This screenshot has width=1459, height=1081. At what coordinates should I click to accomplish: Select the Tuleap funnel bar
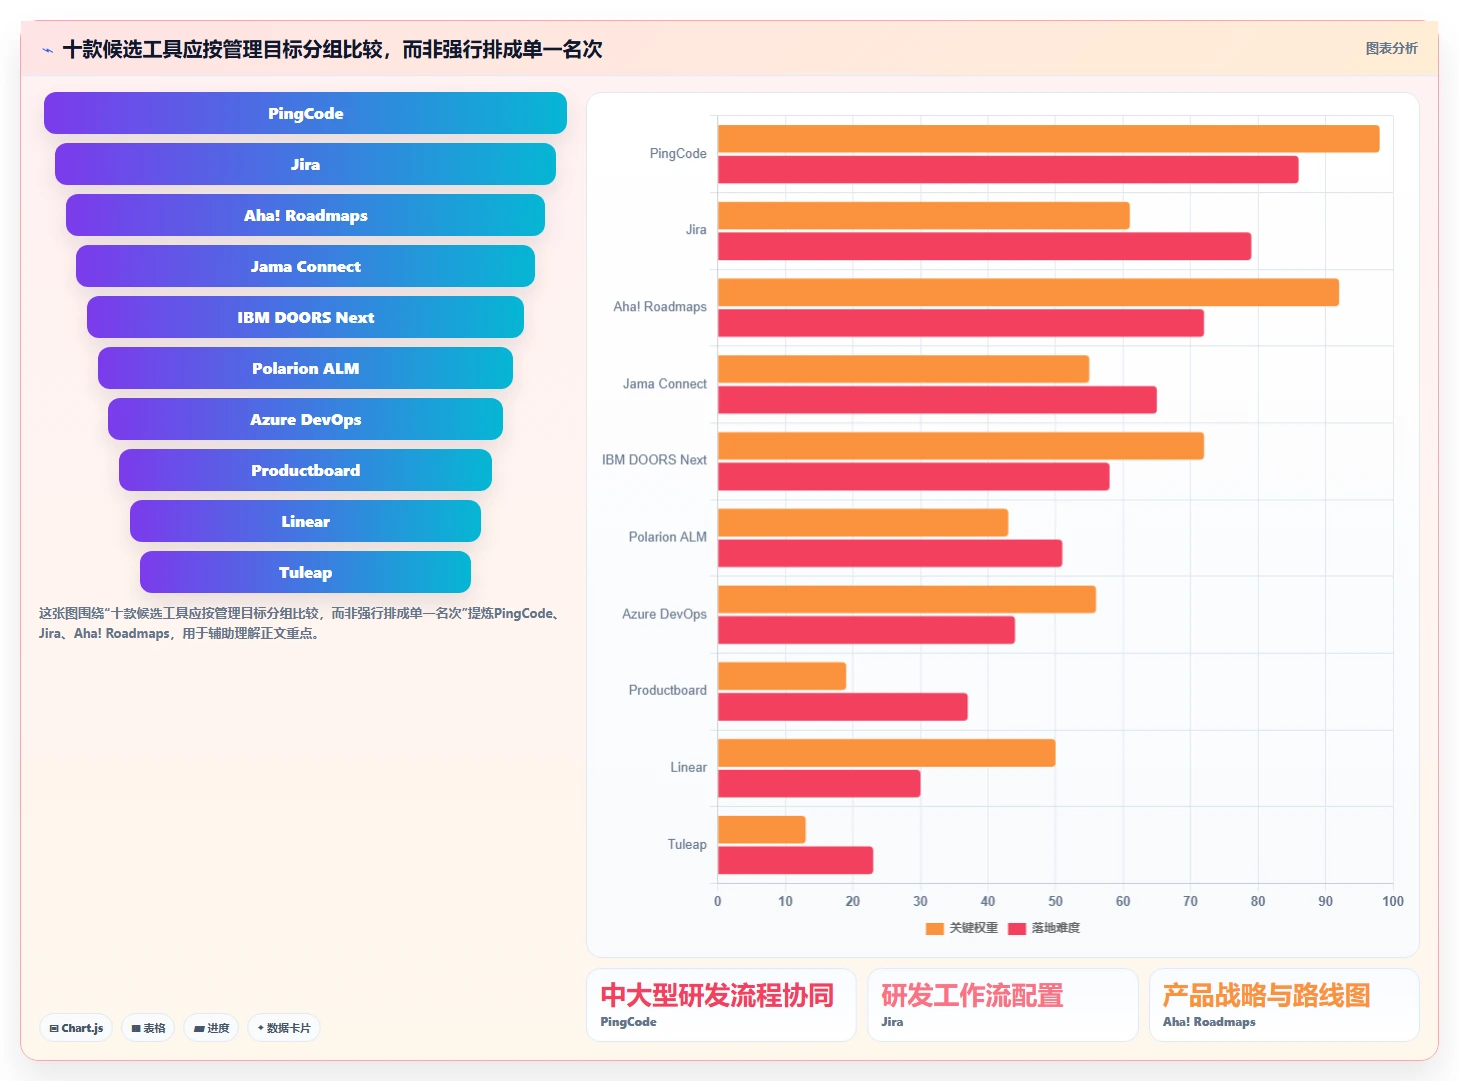[x=305, y=572]
